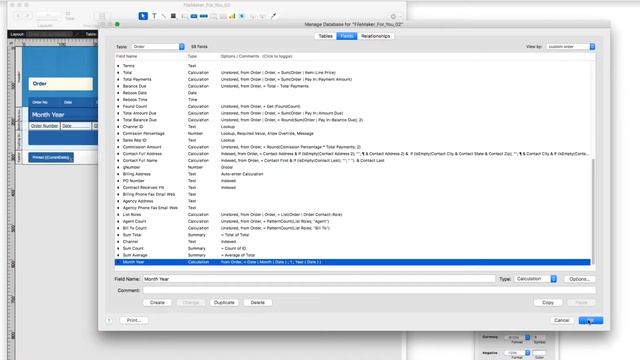Open the View by custom order dropdown
Viewport: 640px width, 360px height.
click(x=571, y=47)
